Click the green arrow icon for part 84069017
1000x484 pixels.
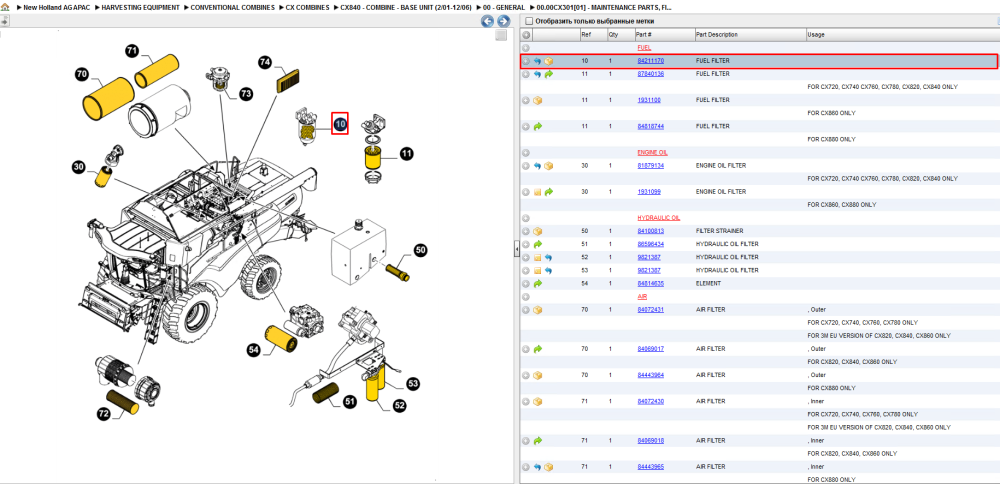click(x=538, y=349)
